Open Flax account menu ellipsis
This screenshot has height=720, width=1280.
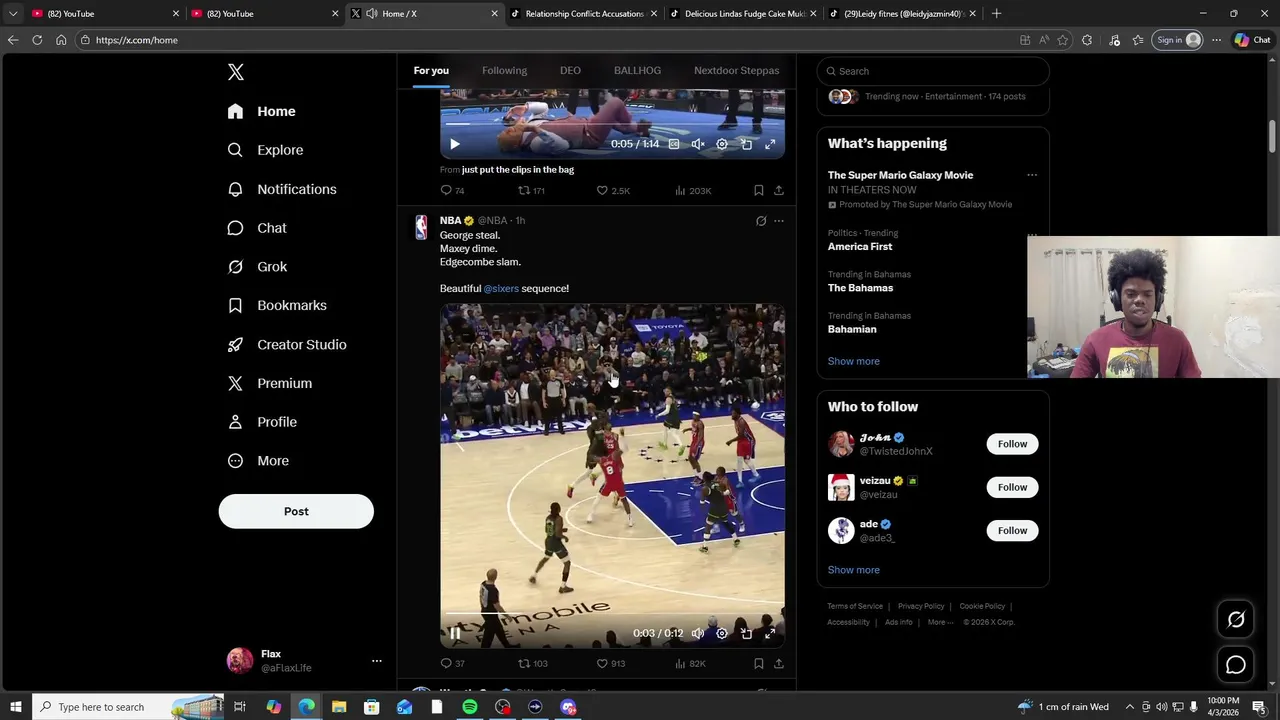377,661
